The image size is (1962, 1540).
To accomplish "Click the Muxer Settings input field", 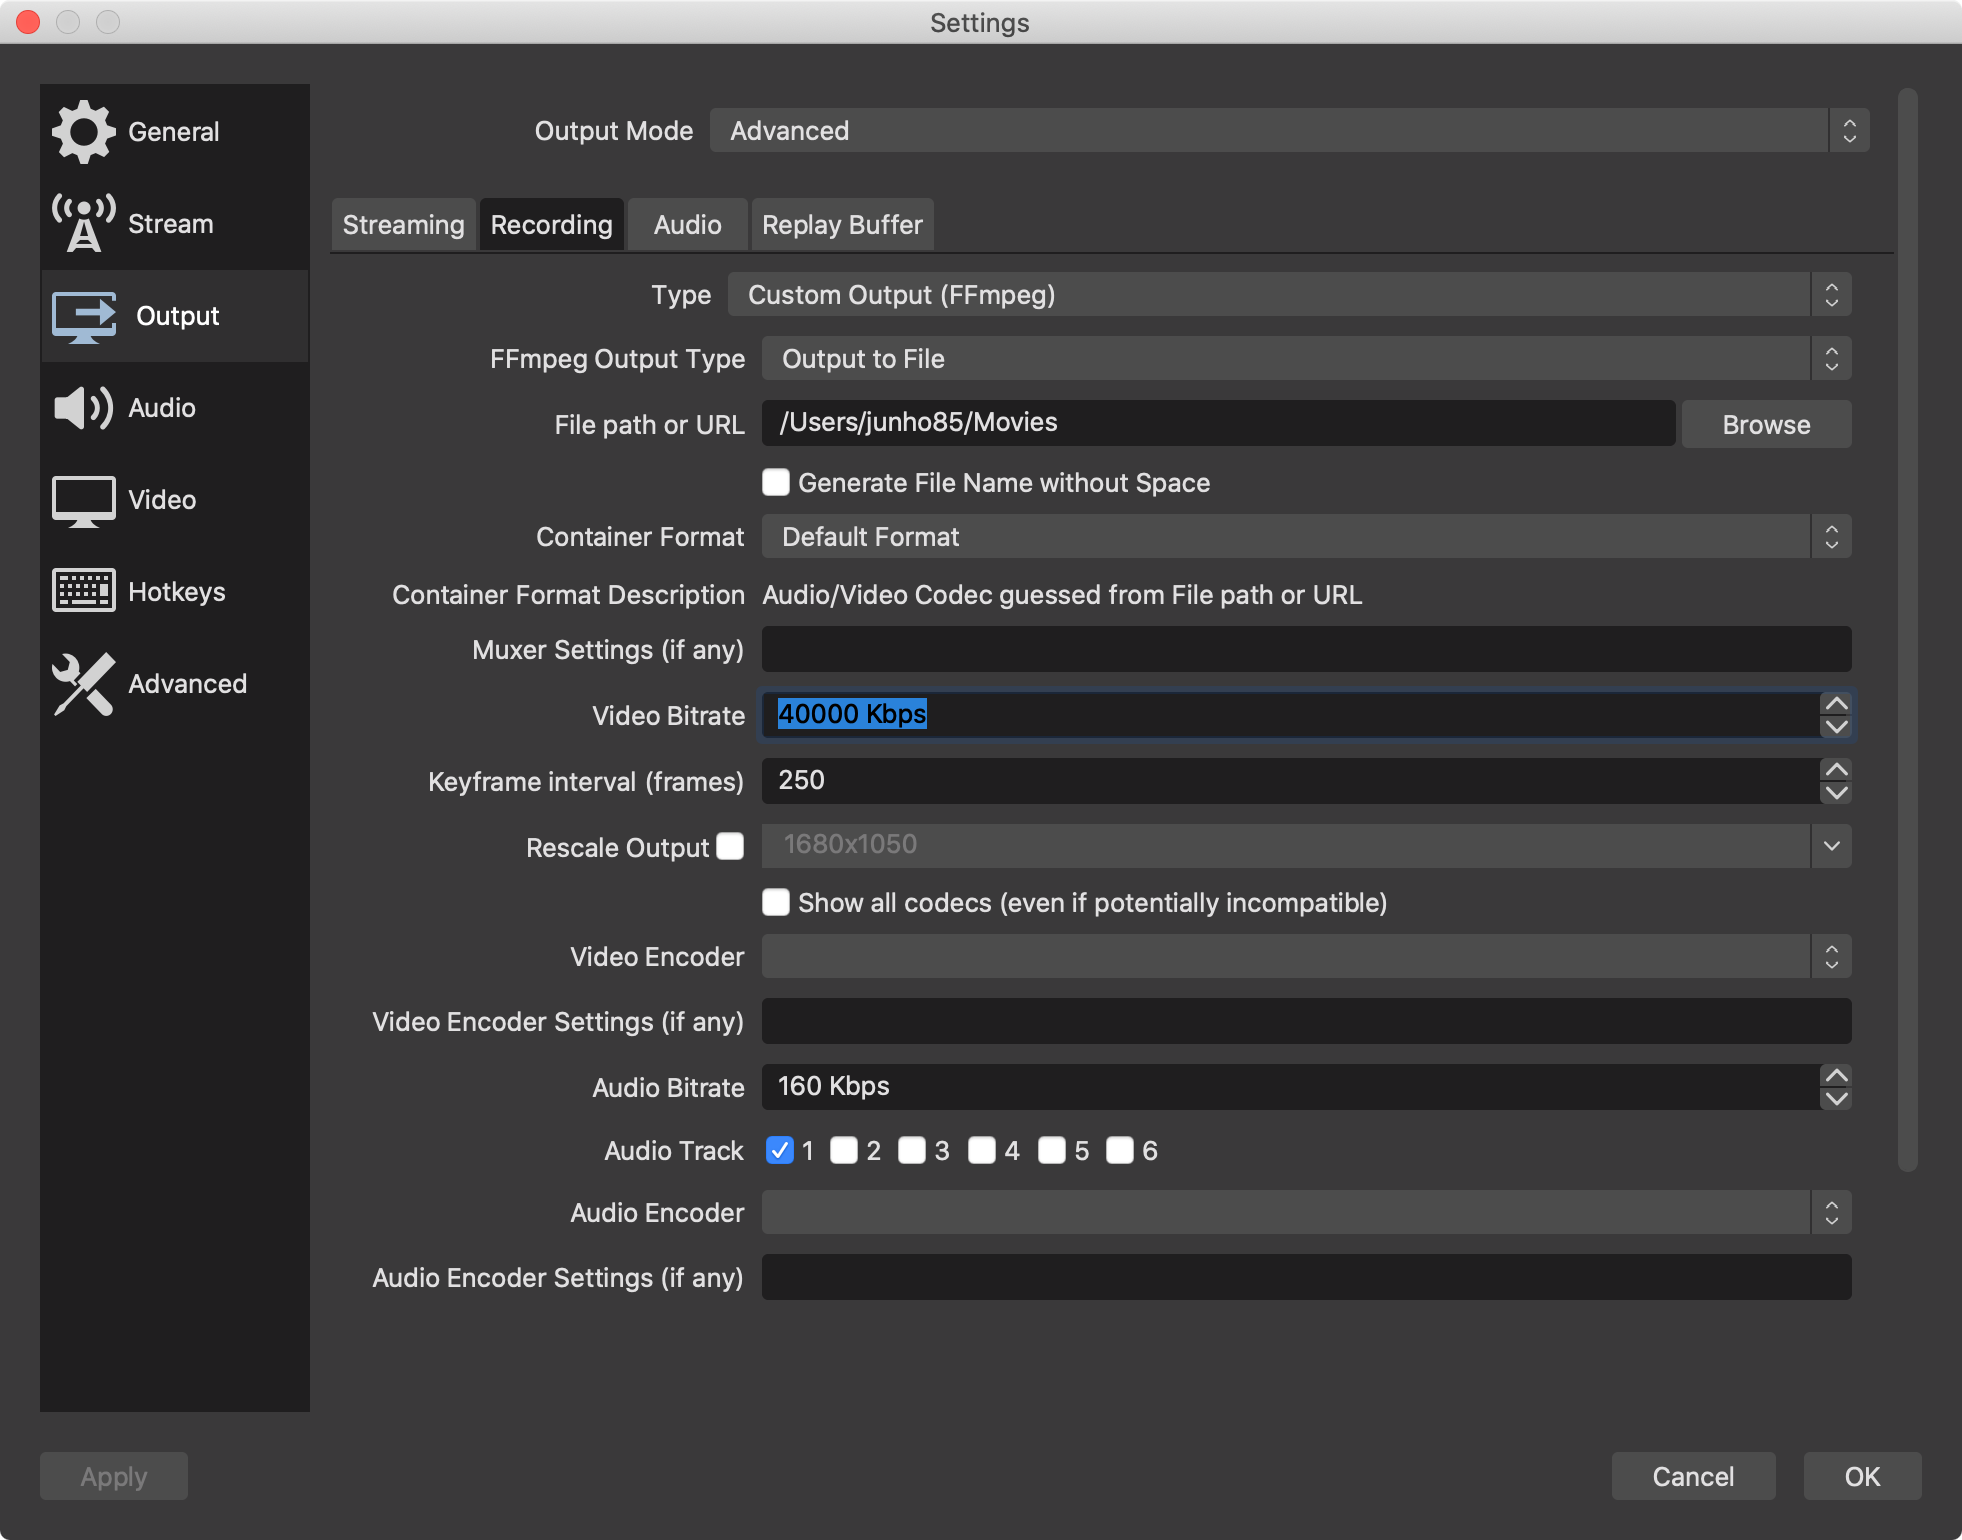I will [1305, 650].
